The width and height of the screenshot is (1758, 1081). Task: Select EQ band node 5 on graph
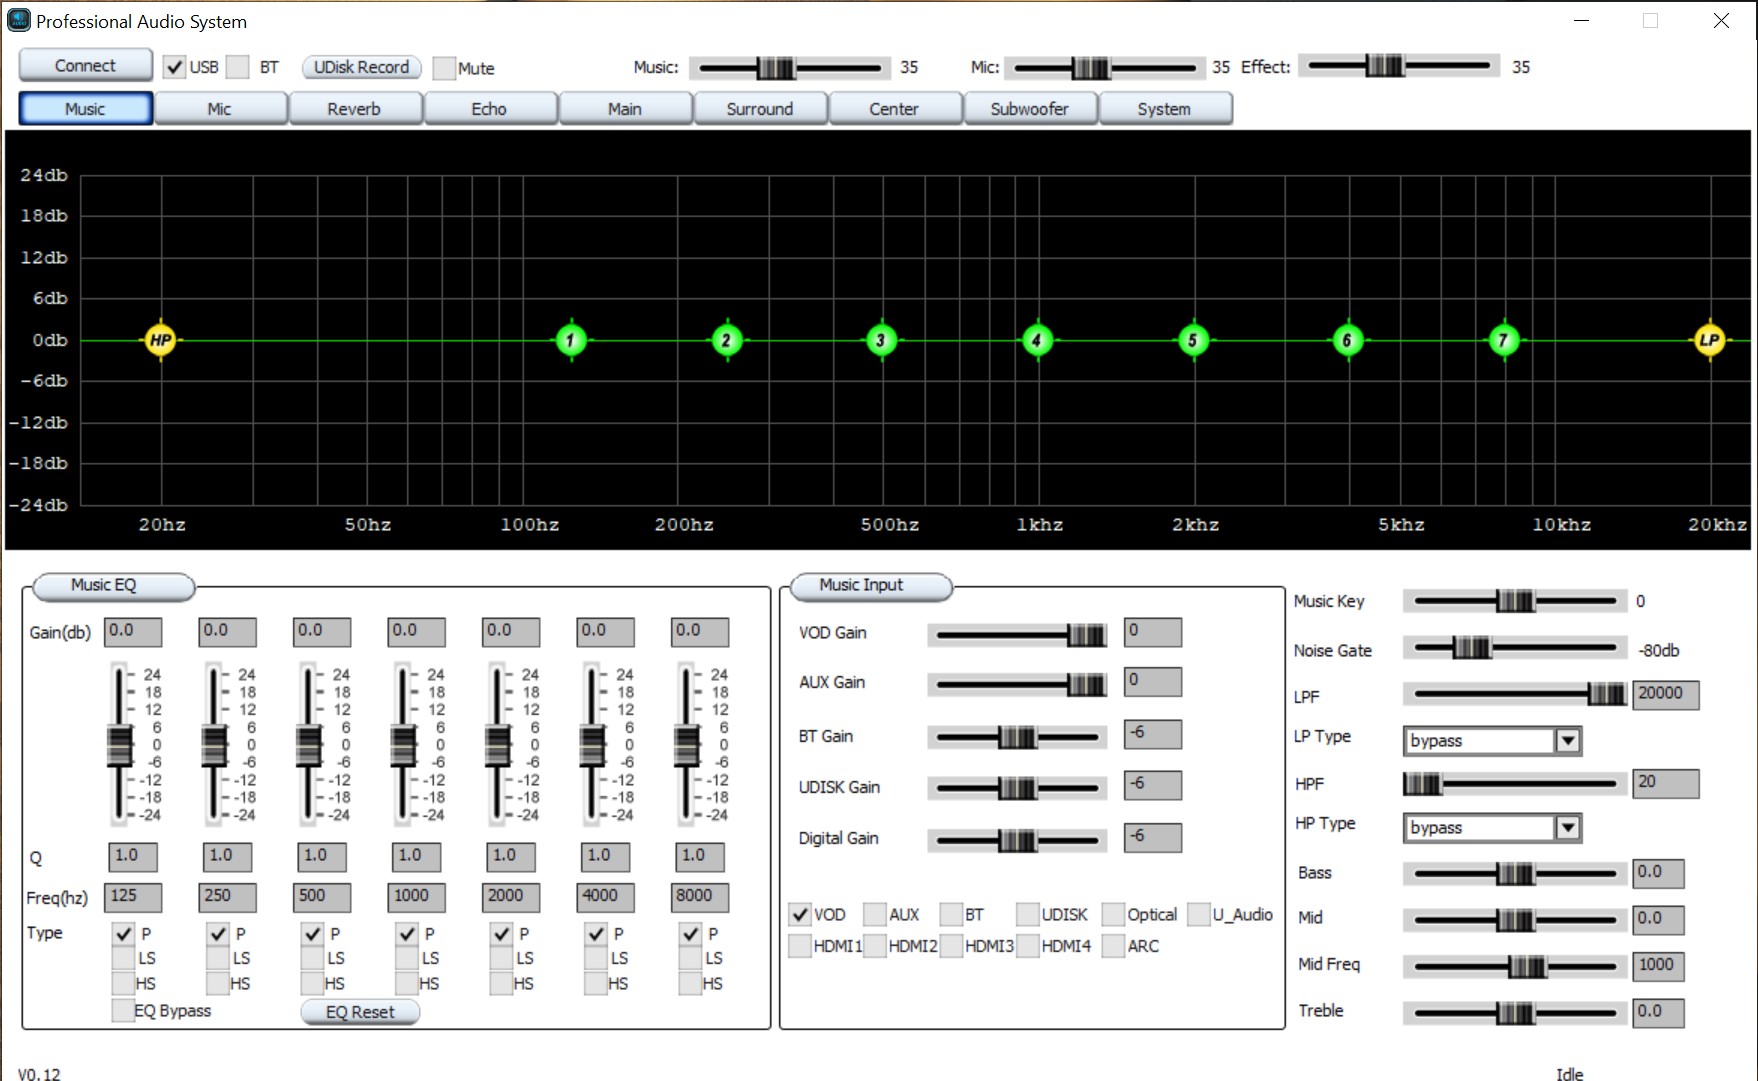tap(1192, 340)
